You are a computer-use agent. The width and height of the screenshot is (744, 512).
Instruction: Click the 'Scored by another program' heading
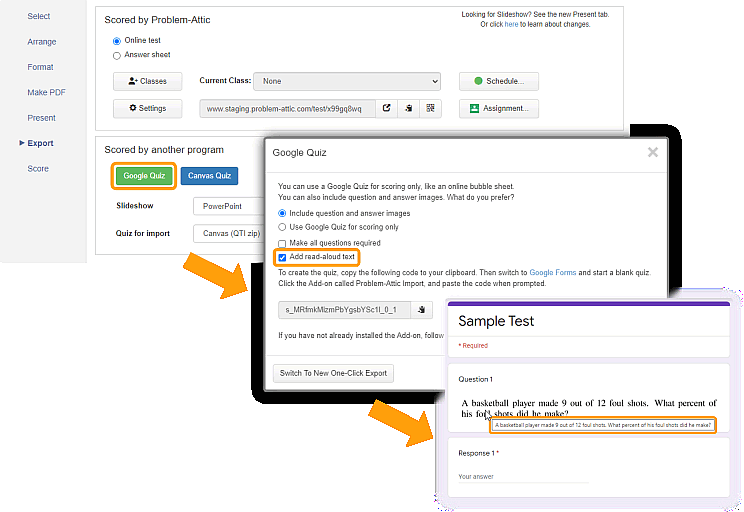click(x=164, y=150)
